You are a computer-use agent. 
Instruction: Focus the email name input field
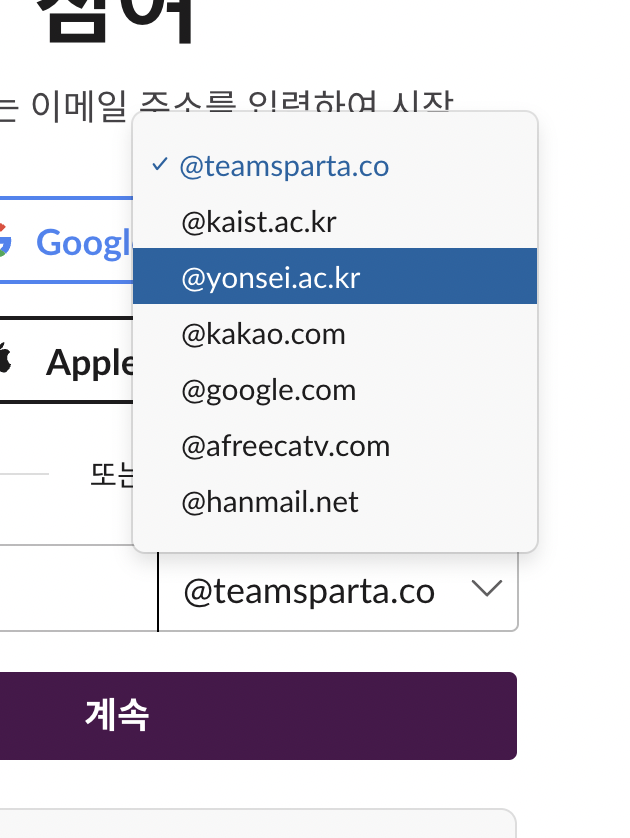click(x=79, y=588)
